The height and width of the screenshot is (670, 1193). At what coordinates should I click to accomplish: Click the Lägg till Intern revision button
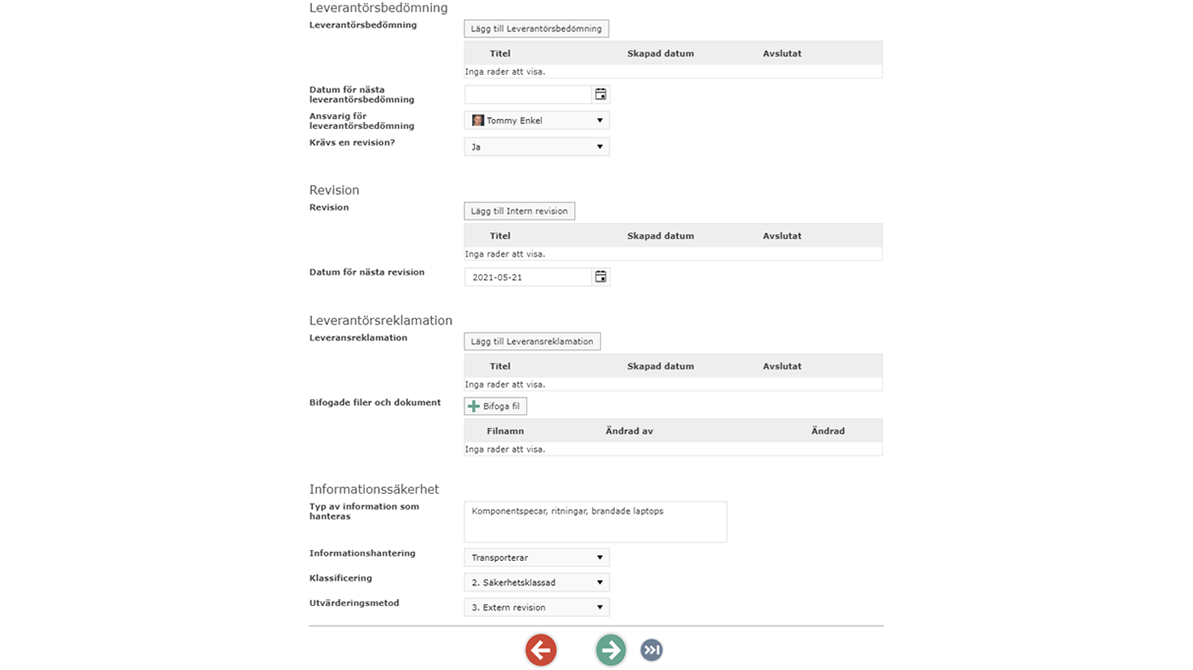tap(519, 211)
